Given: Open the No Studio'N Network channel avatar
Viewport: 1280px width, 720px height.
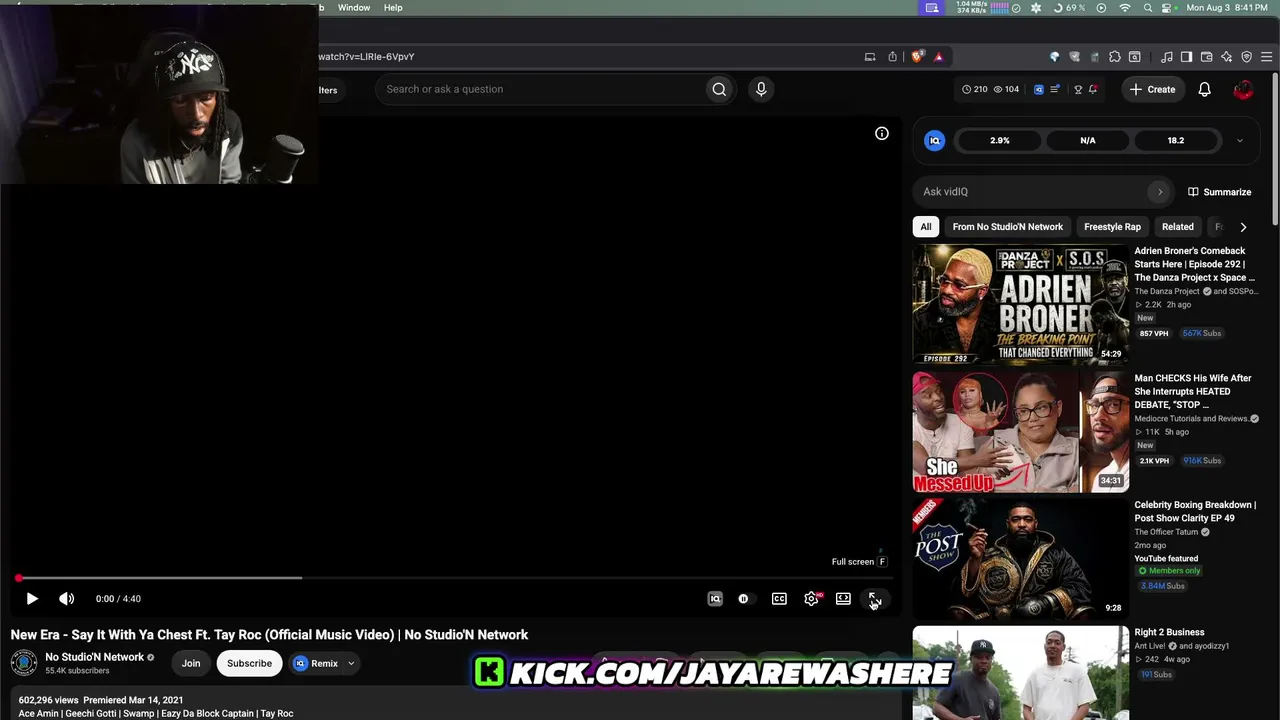Looking at the screenshot, I should (x=24, y=663).
